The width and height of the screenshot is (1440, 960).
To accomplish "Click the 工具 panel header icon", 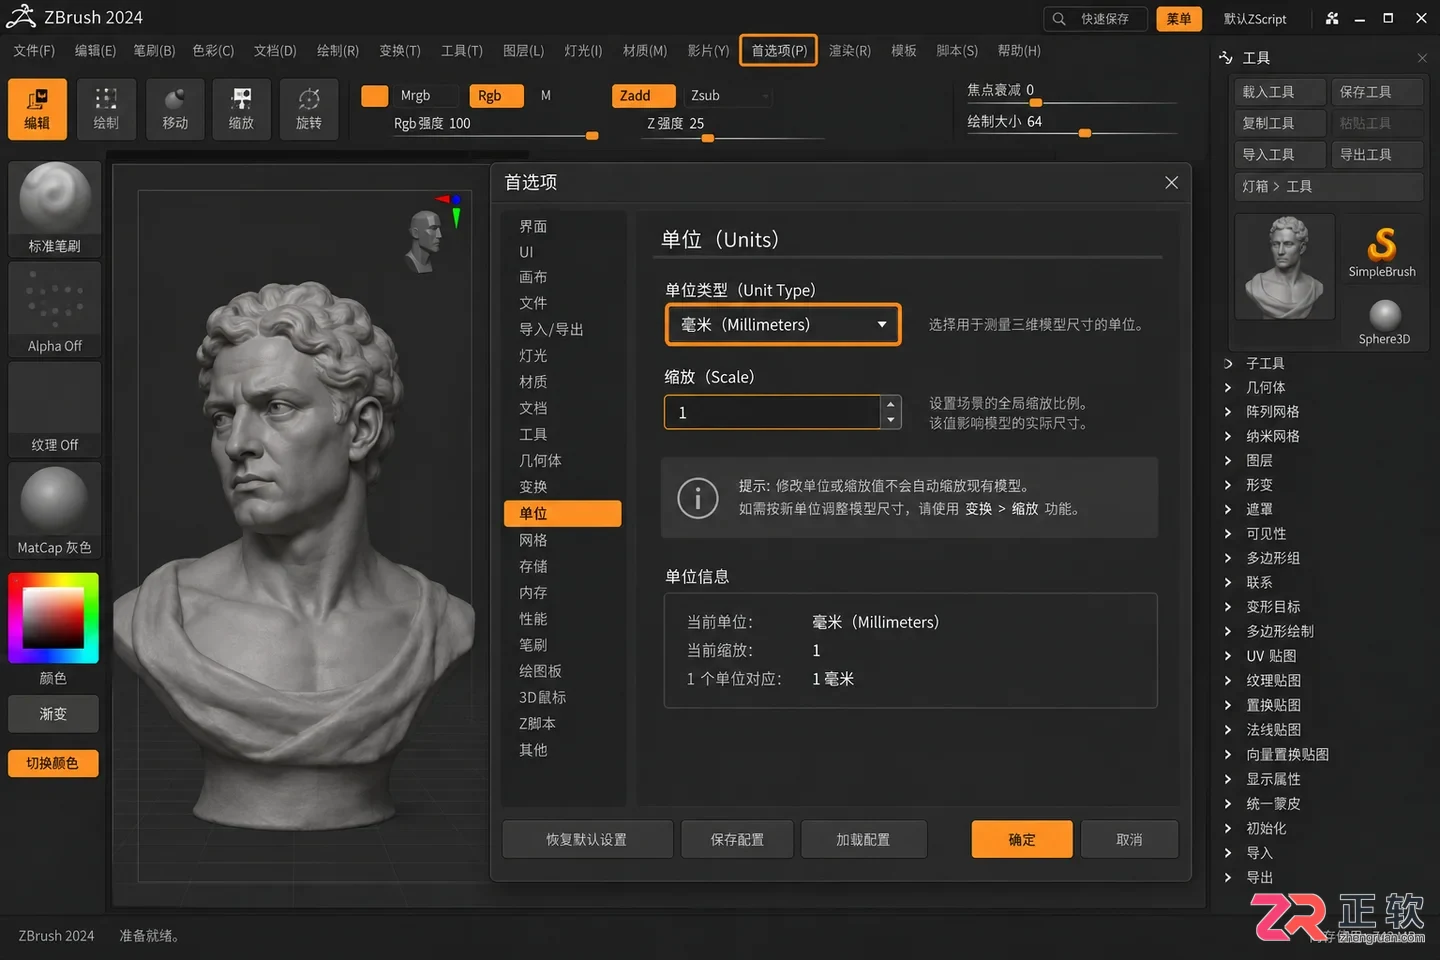I will coord(1226,57).
